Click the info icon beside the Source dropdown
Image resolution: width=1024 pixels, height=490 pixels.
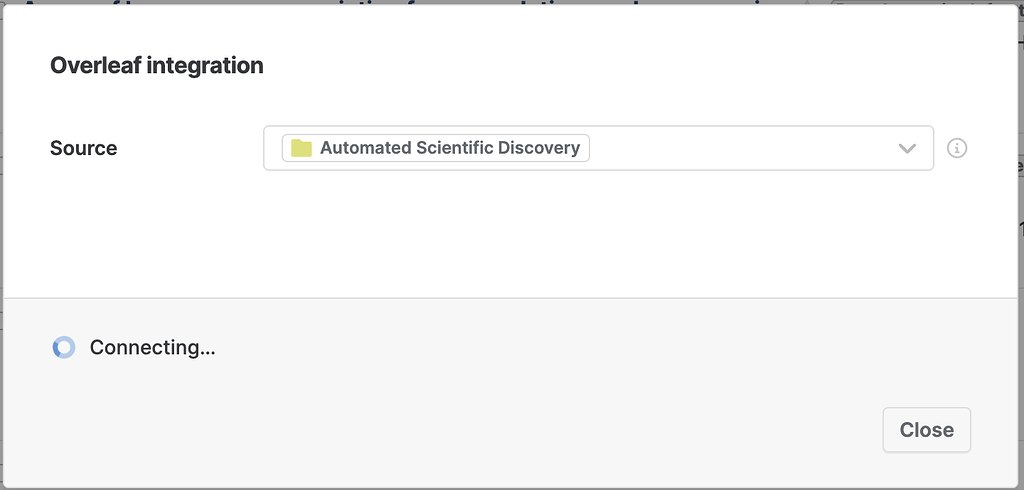[956, 148]
